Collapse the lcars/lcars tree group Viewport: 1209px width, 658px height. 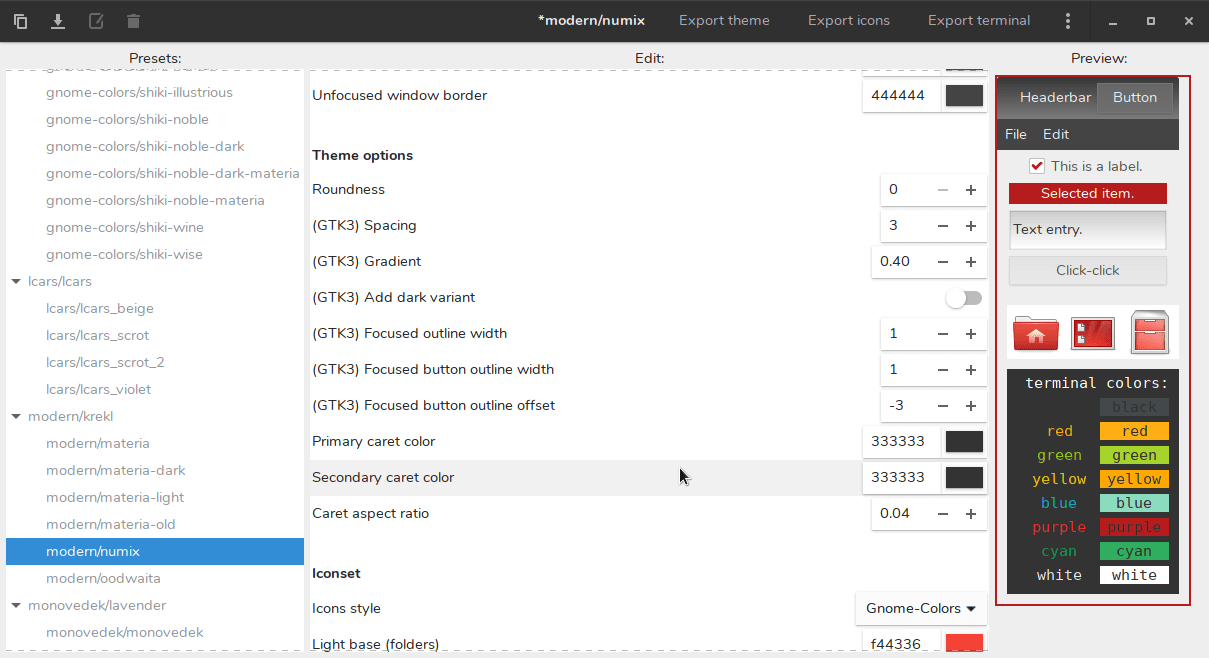tap(16, 282)
